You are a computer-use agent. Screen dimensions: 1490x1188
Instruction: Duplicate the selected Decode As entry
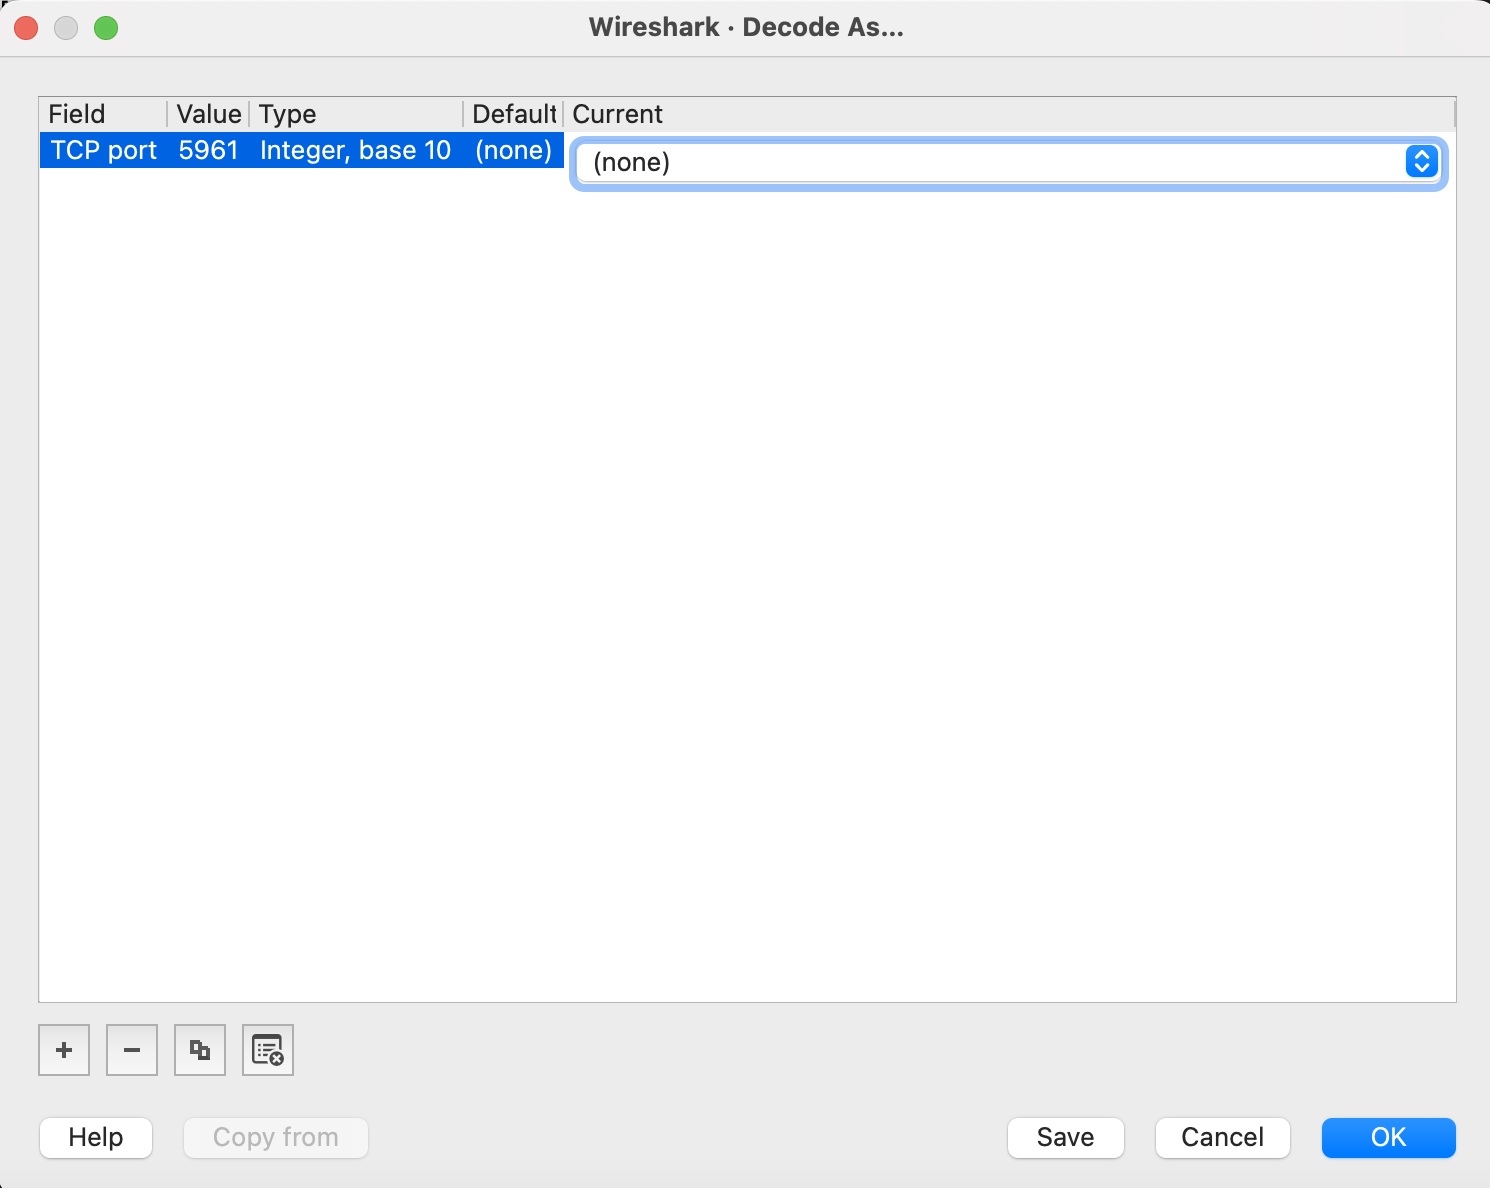pos(200,1050)
